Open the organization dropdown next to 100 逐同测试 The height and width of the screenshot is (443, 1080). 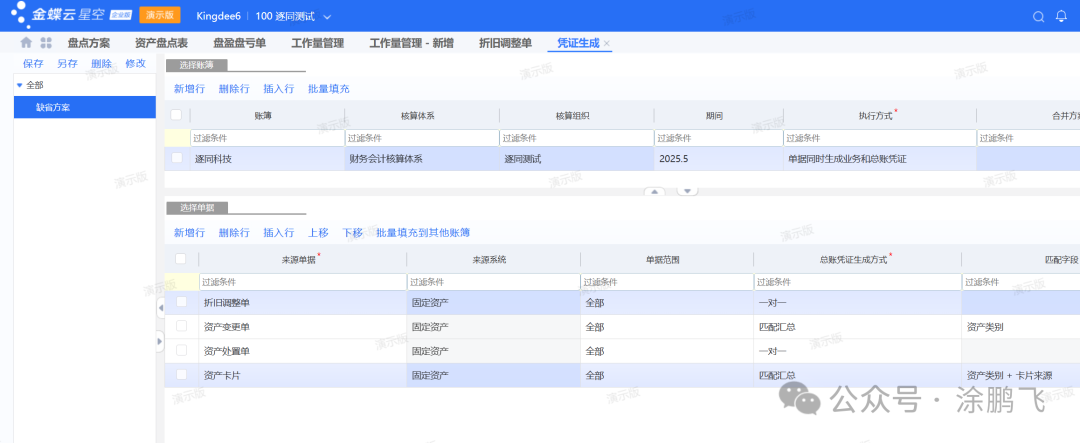coord(328,17)
